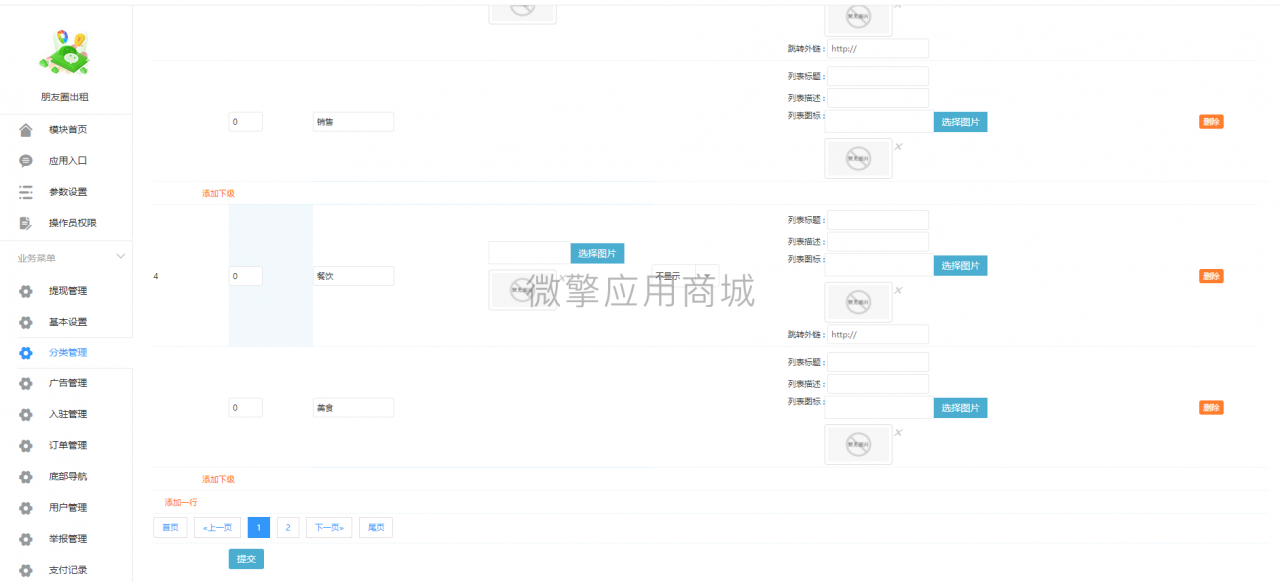Click the 销售 list icon placeholder thumbnail
The width and height of the screenshot is (1280, 582).
coord(858,158)
